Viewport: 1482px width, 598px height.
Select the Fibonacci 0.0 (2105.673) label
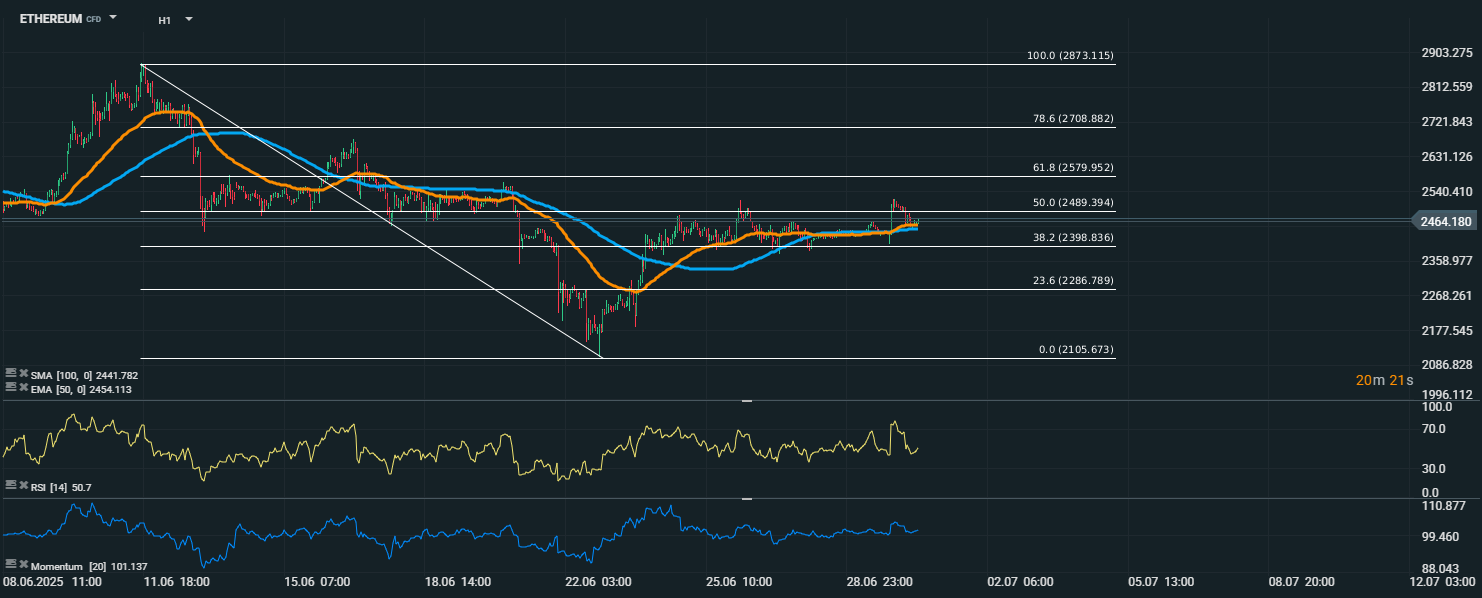[x=1076, y=350]
